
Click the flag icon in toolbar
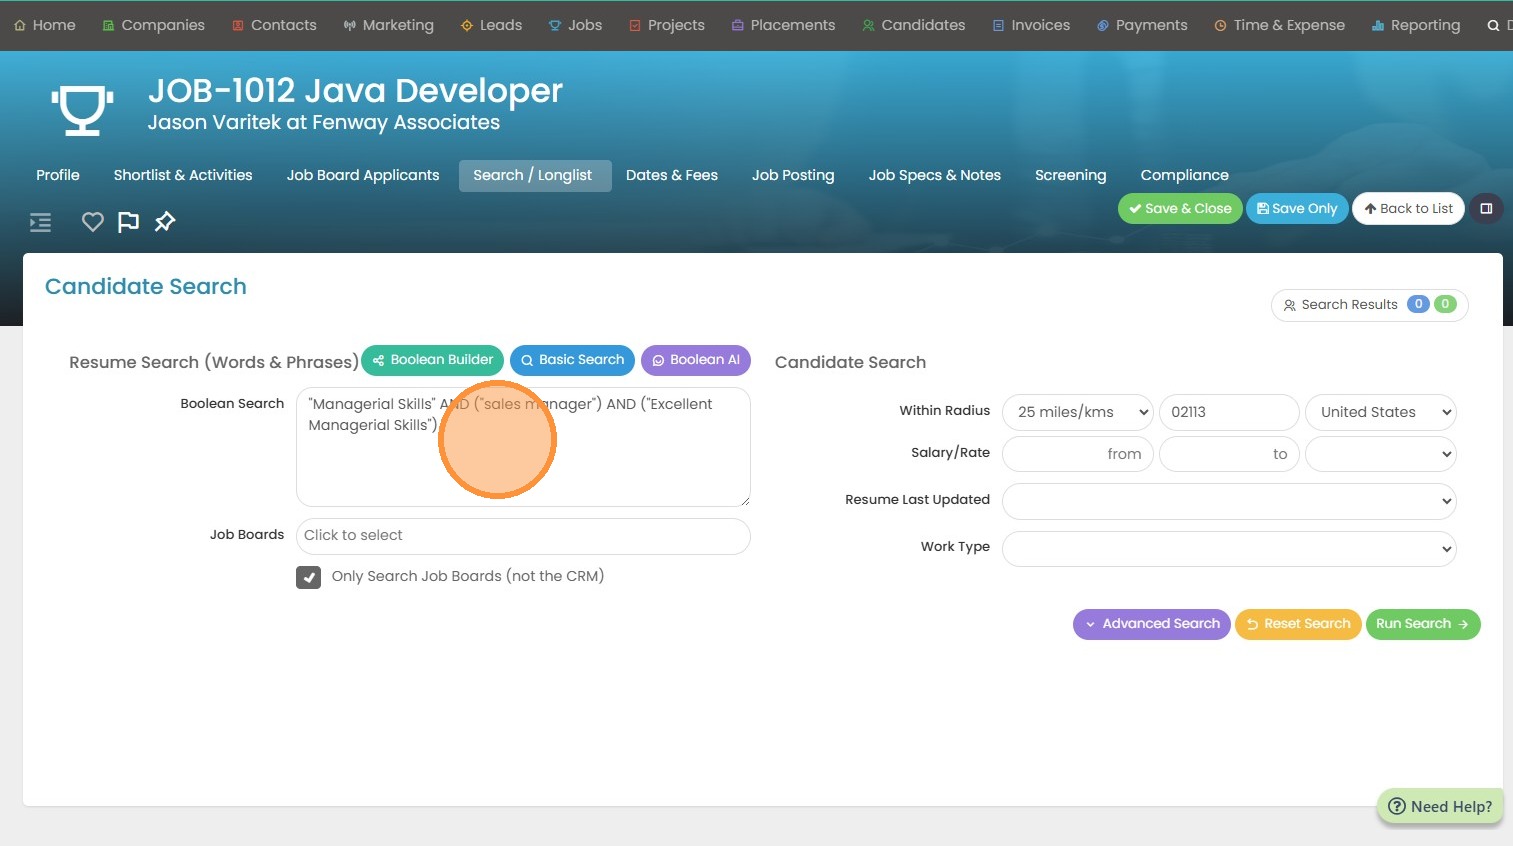pos(128,222)
